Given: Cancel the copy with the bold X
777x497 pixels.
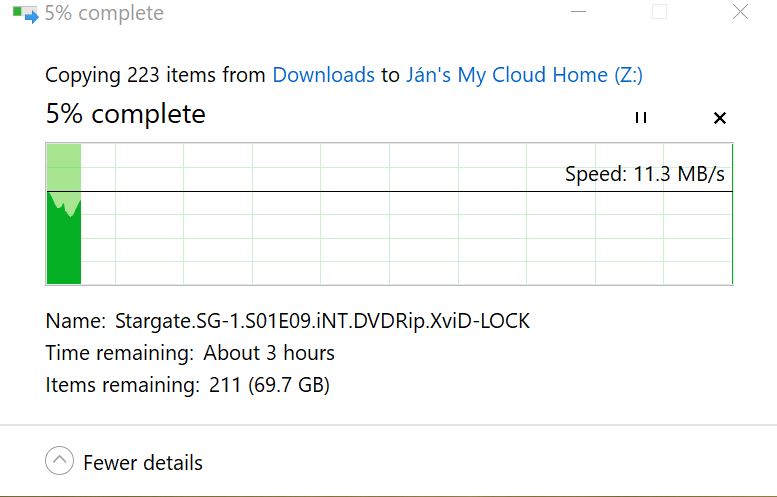Looking at the screenshot, I should pyautogui.click(x=720, y=118).
